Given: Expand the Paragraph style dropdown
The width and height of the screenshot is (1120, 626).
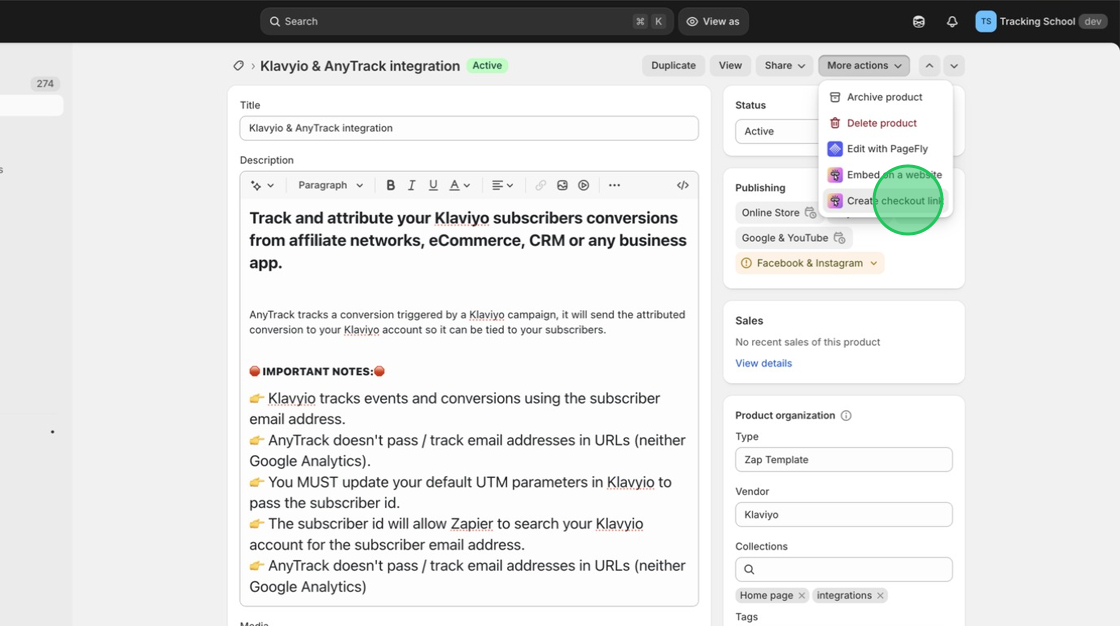Looking at the screenshot, I should point(330,185).
